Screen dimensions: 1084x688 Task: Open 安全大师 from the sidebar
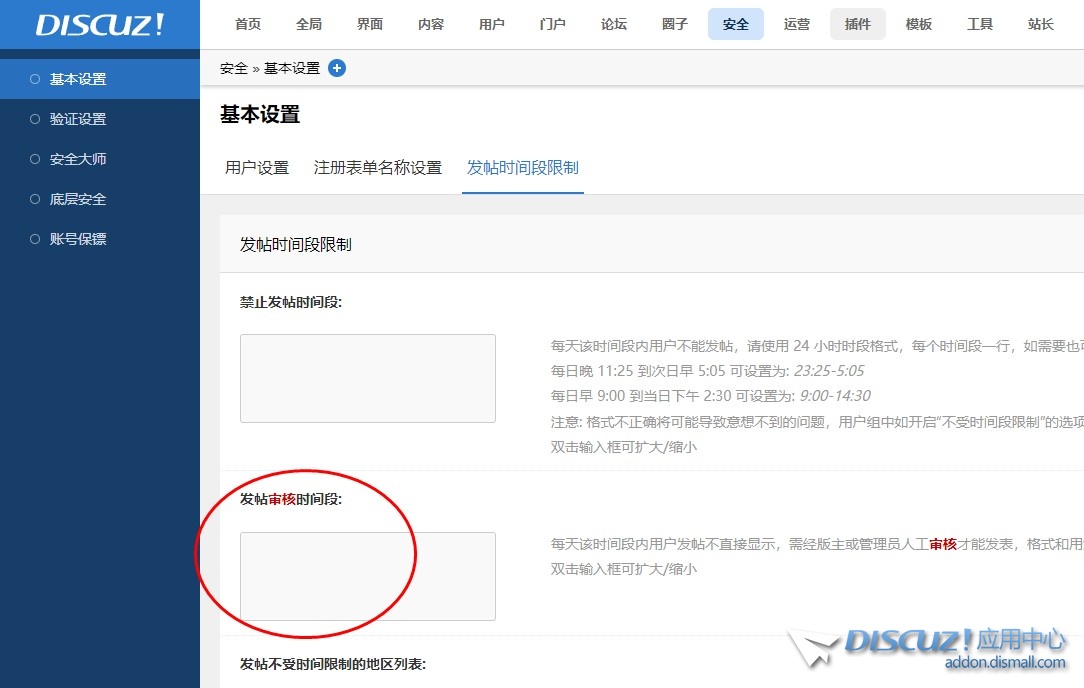(x=78, y=159)
